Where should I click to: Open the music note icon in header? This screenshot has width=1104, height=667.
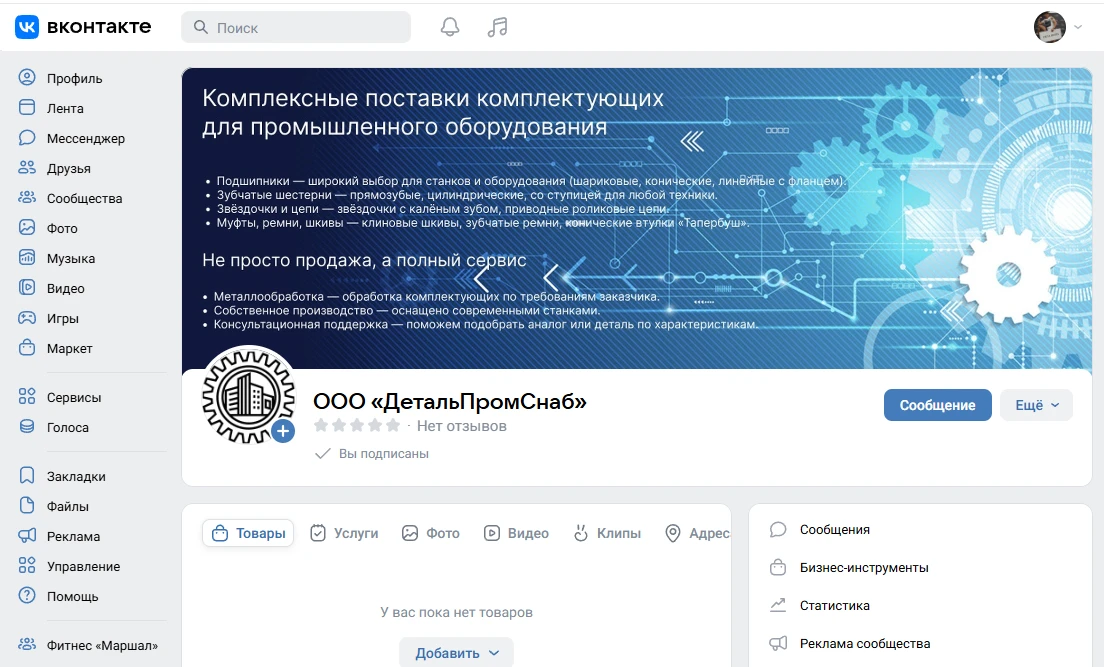pos(497,27)
